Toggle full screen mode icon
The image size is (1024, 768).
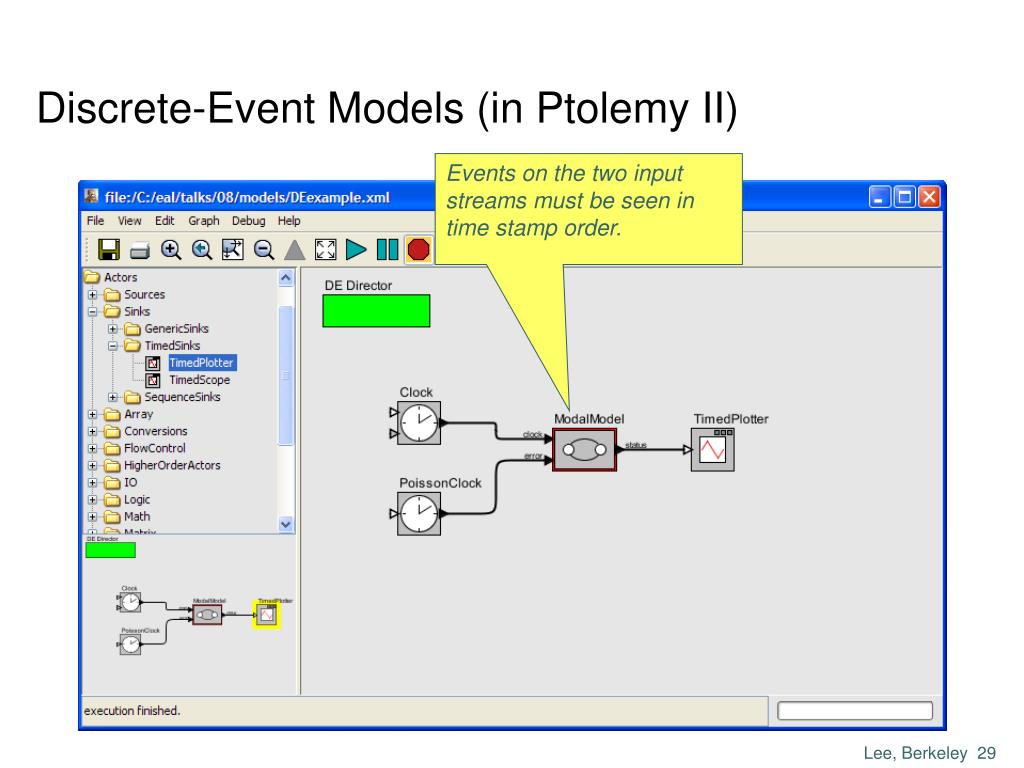(x=325, y=249)
